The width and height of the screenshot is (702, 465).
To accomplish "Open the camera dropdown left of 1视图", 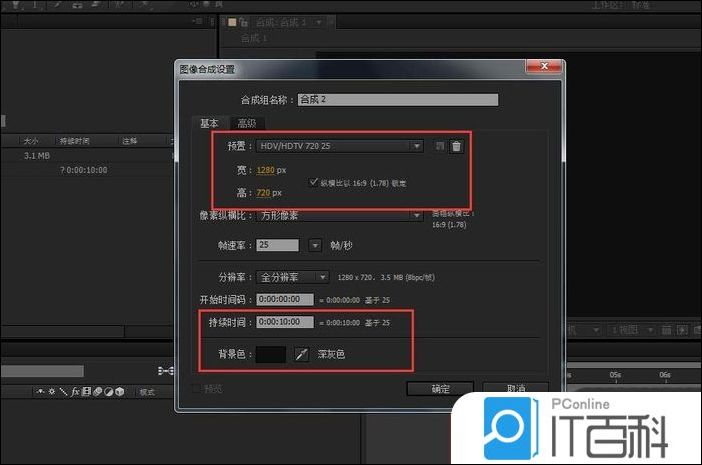I will 583,330.
